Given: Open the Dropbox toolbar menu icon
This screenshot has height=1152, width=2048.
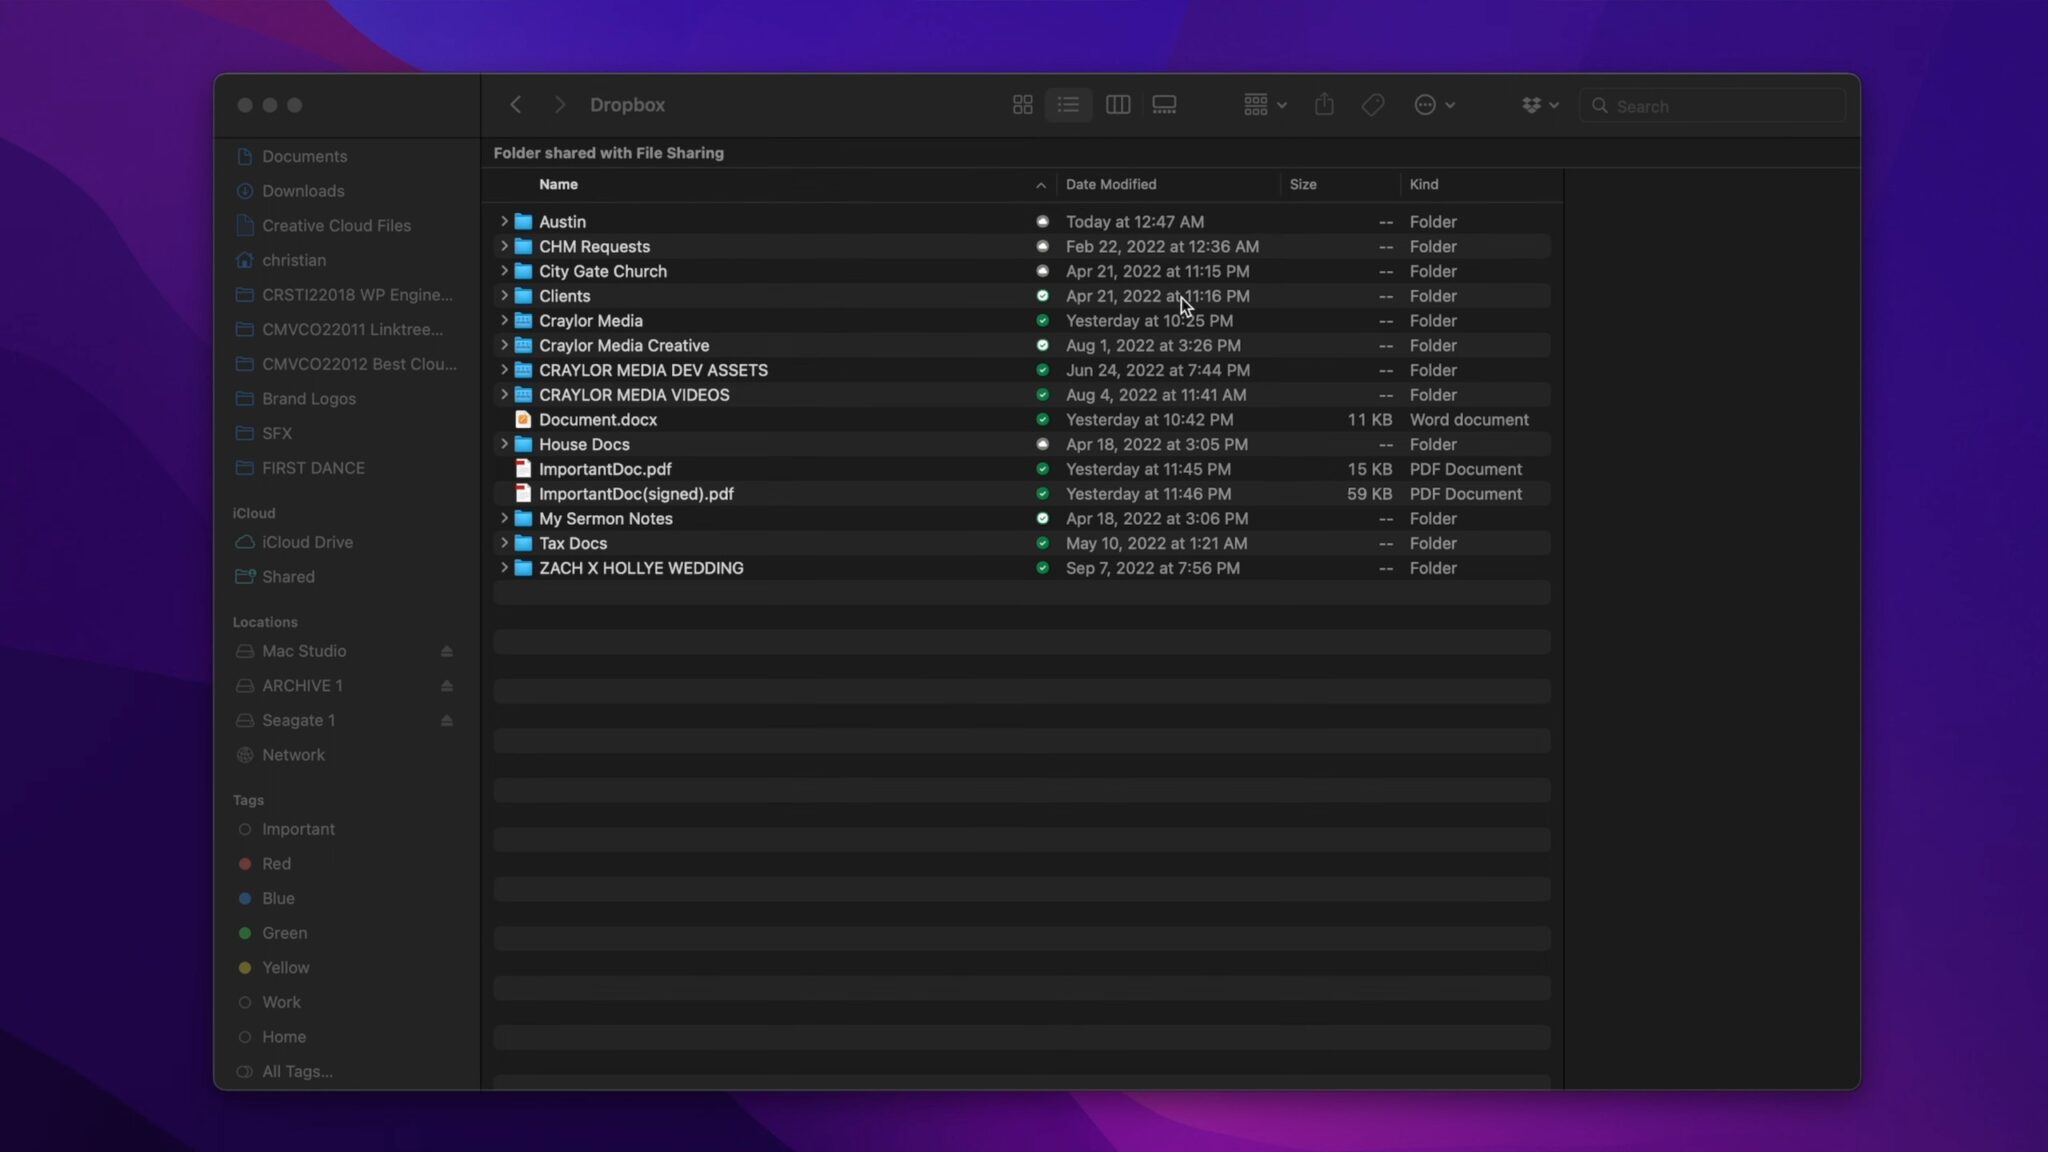Looking at the screenshot, I should click(1539, 105).
